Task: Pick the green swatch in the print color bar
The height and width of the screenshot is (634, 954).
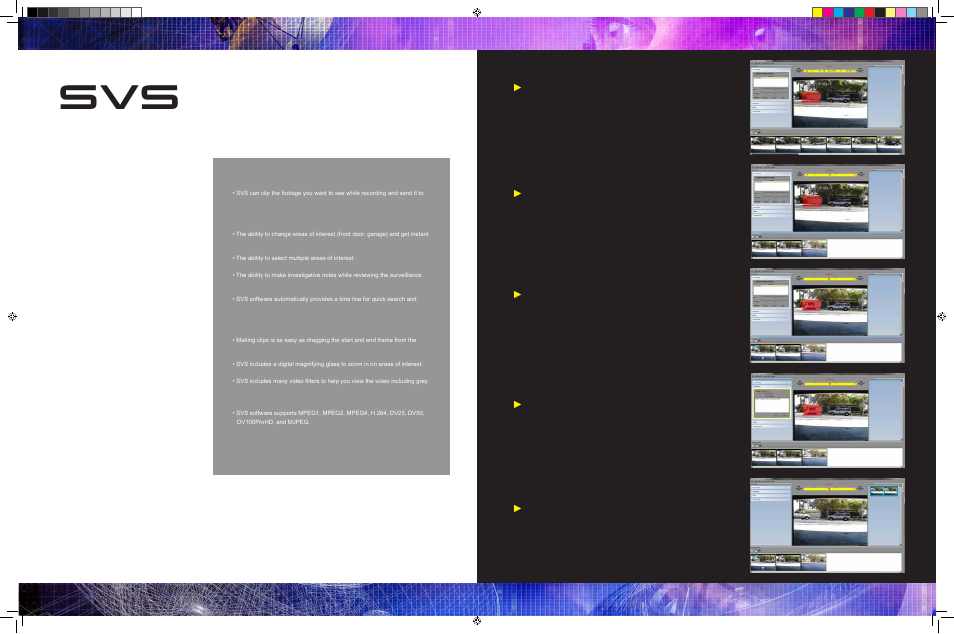Action: 859,12
